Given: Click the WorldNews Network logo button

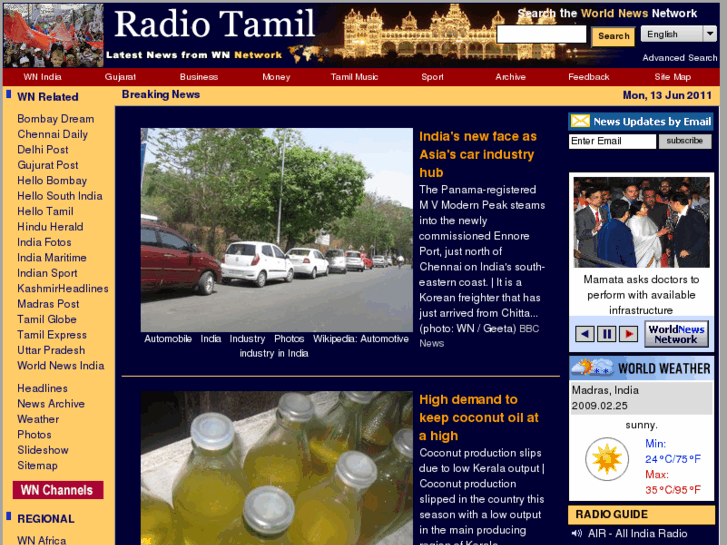Looking at the screenshot, I should coord(676,334).
